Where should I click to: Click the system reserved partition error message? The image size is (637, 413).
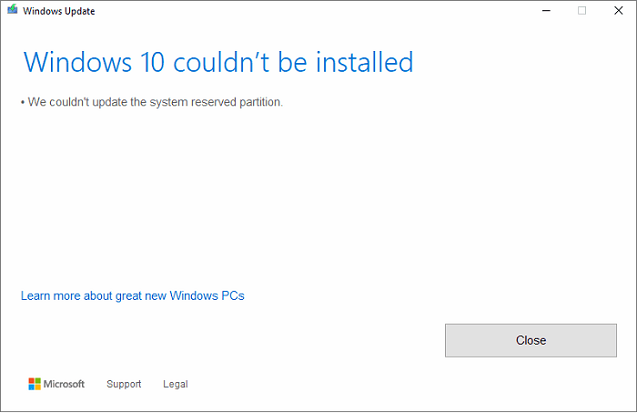[x=155, y=102]
